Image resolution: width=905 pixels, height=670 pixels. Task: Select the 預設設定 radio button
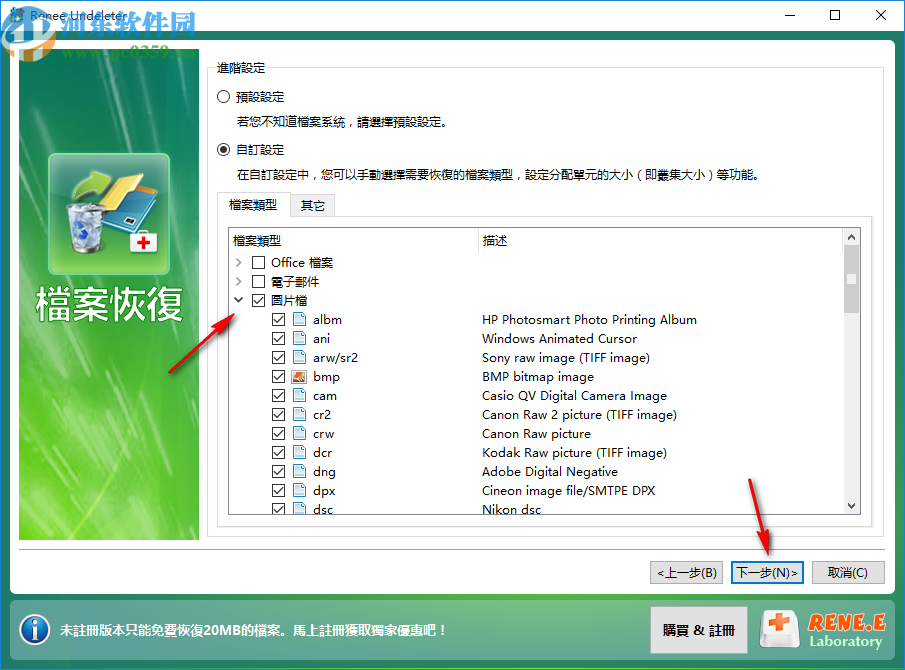(223, 96)
